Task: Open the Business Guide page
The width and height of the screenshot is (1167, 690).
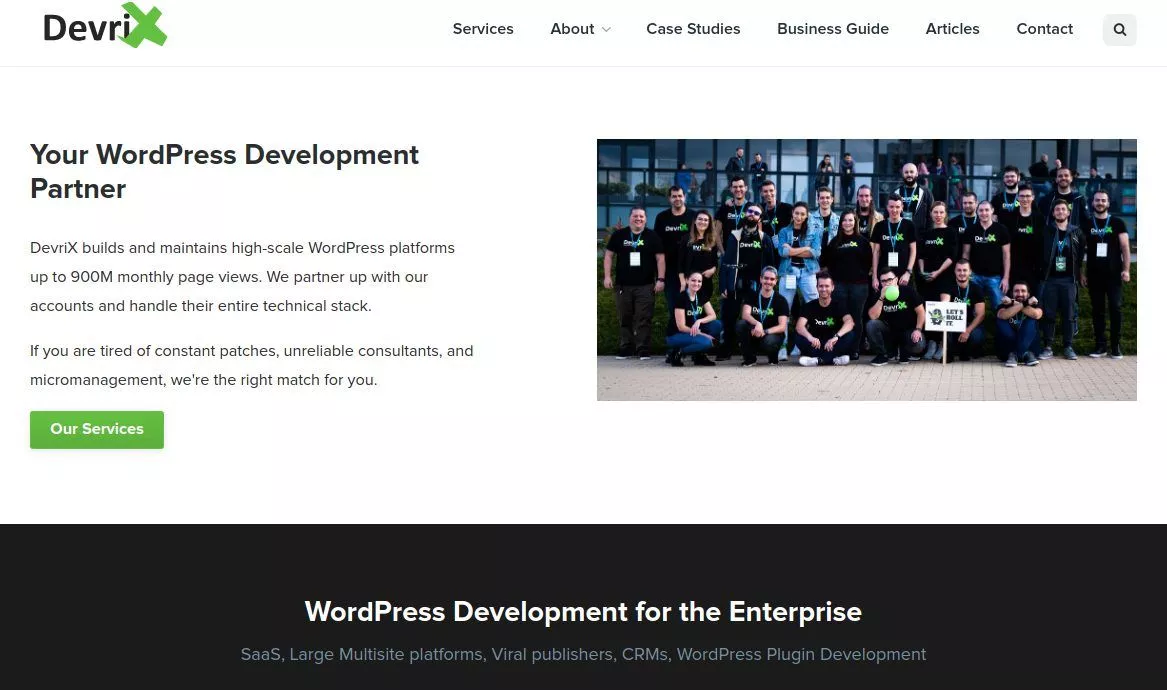Action: (x=833, y=29)
